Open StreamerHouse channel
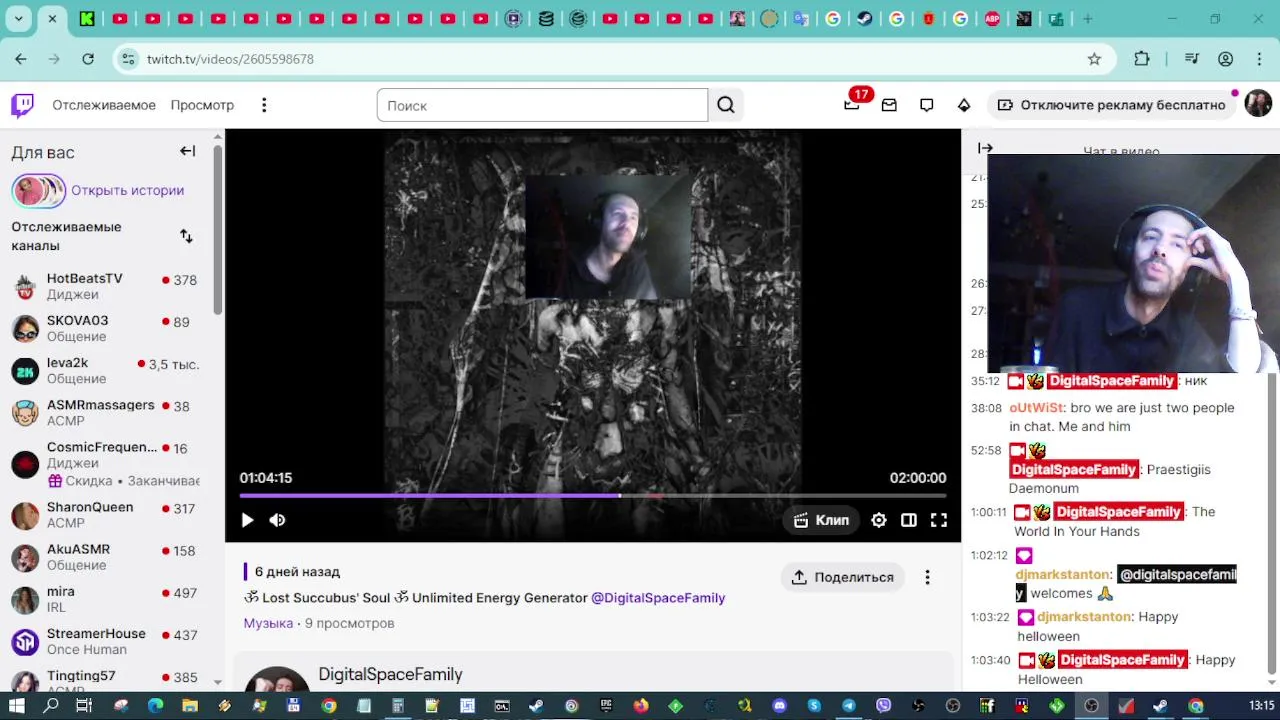 [x=106, y=640]
